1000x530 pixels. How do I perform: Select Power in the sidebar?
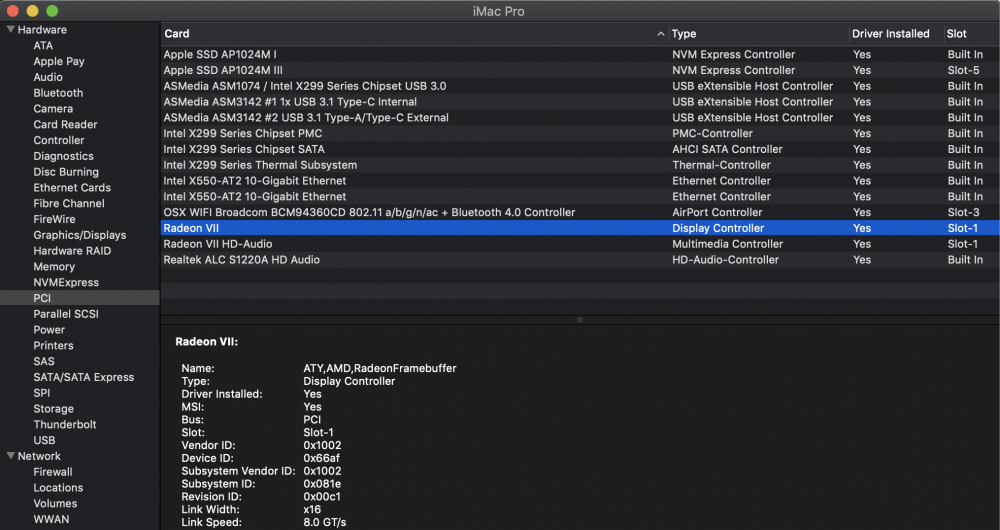(x=49, y=330)
